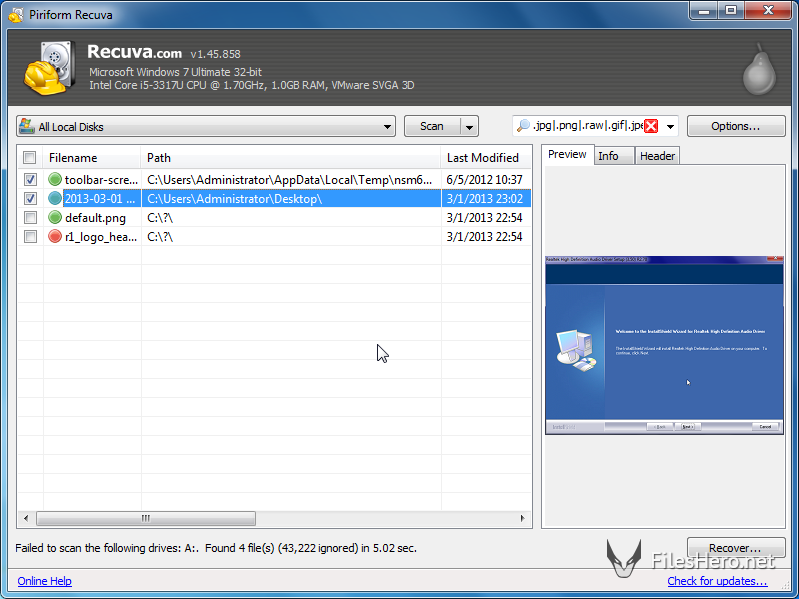Check the r1_logo_hea... checkbox
This screenshot has width=799, height=599.
pos(30,236)
